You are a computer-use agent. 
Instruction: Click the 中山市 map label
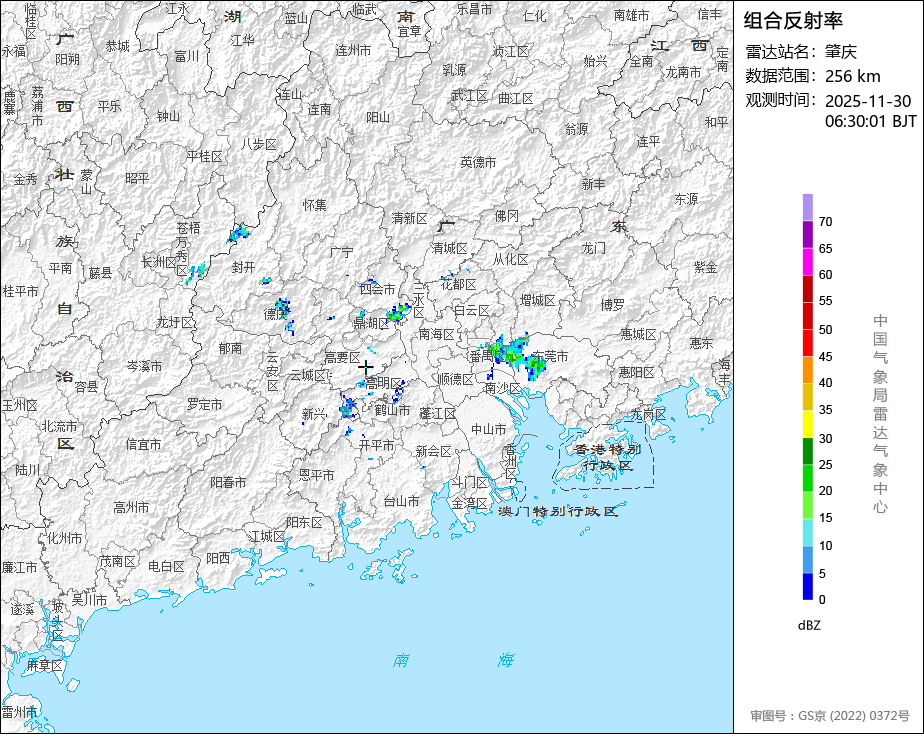click(x=489, y=429)
